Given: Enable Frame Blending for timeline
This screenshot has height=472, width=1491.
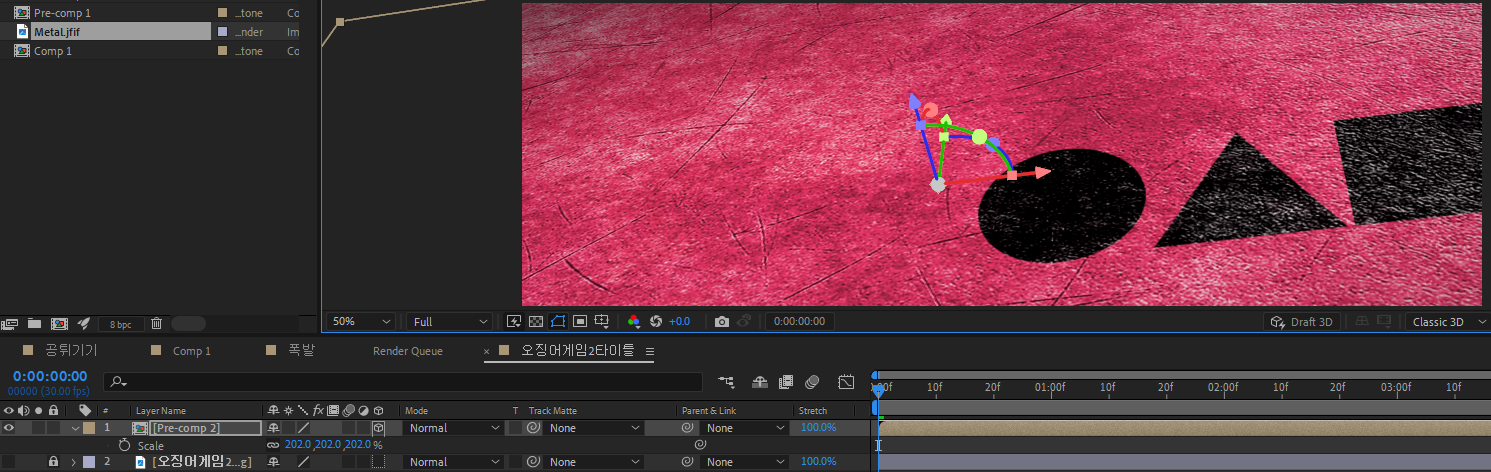Looking at the screenshot, I should pyautogui.click(x=786, y=382).
